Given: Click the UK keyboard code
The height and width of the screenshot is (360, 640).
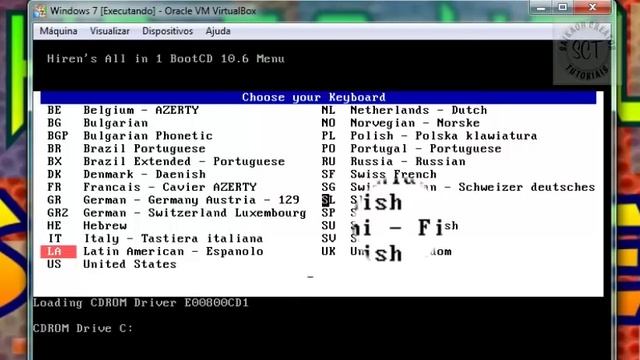Looking at the screenshot, I should click(x=328, y=251).
